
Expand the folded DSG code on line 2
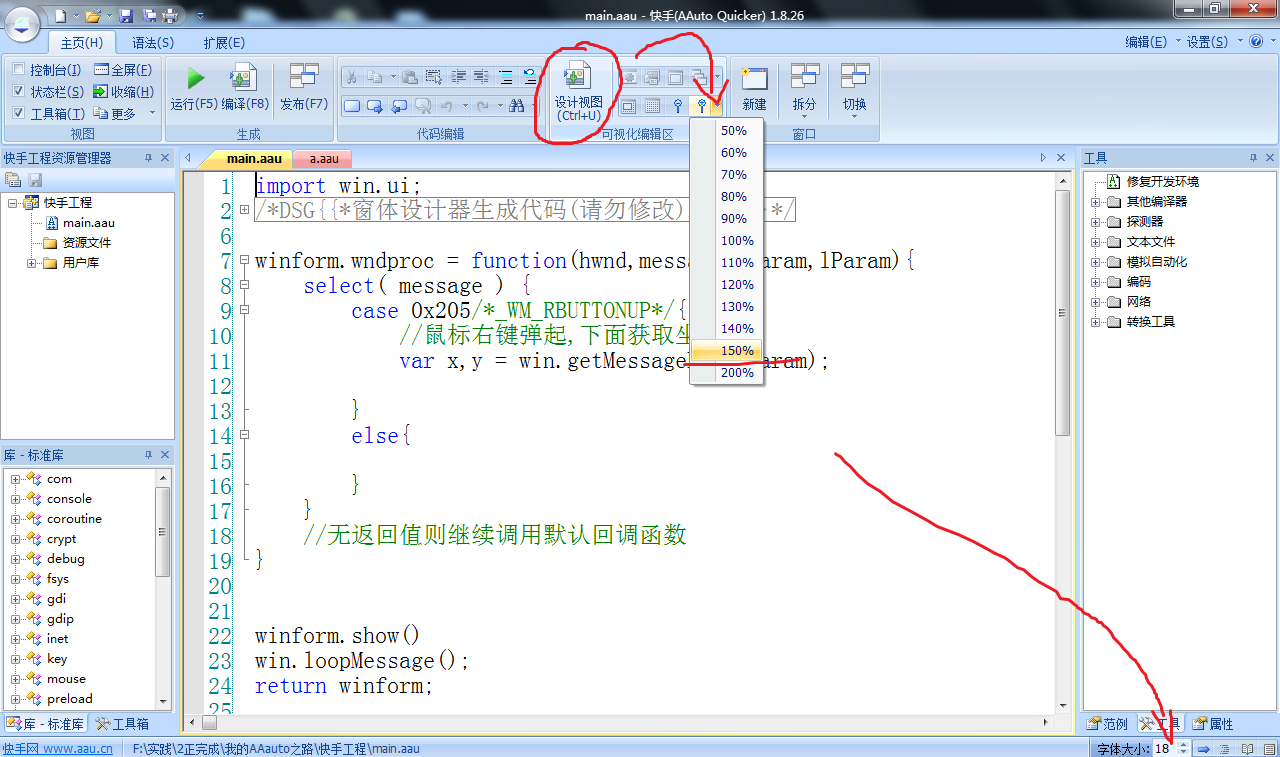point(245,210)
